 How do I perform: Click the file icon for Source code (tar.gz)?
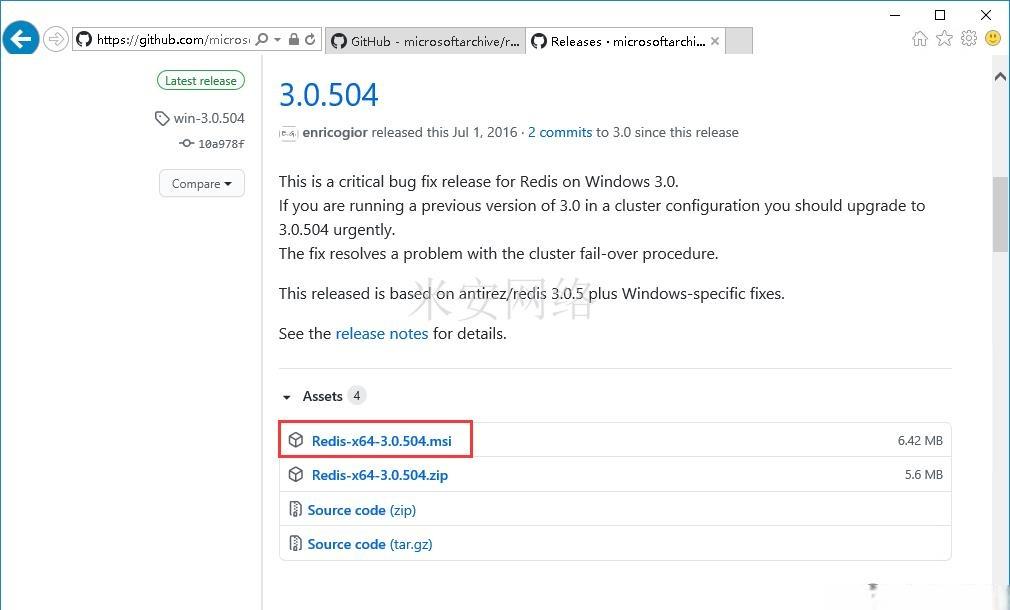(x=295, y=544)
